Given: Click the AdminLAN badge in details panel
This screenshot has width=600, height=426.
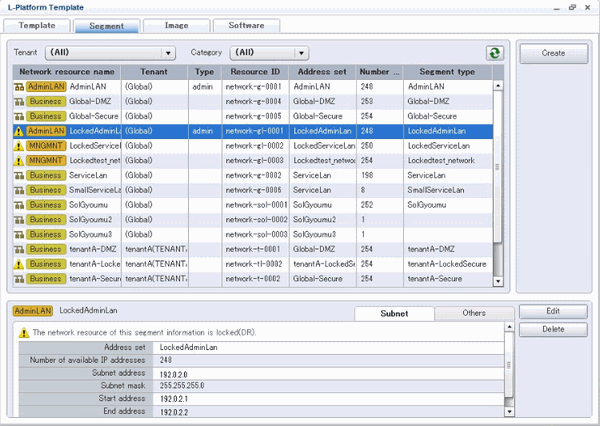Looking at the screenshot, I should [x=33, y=312].
